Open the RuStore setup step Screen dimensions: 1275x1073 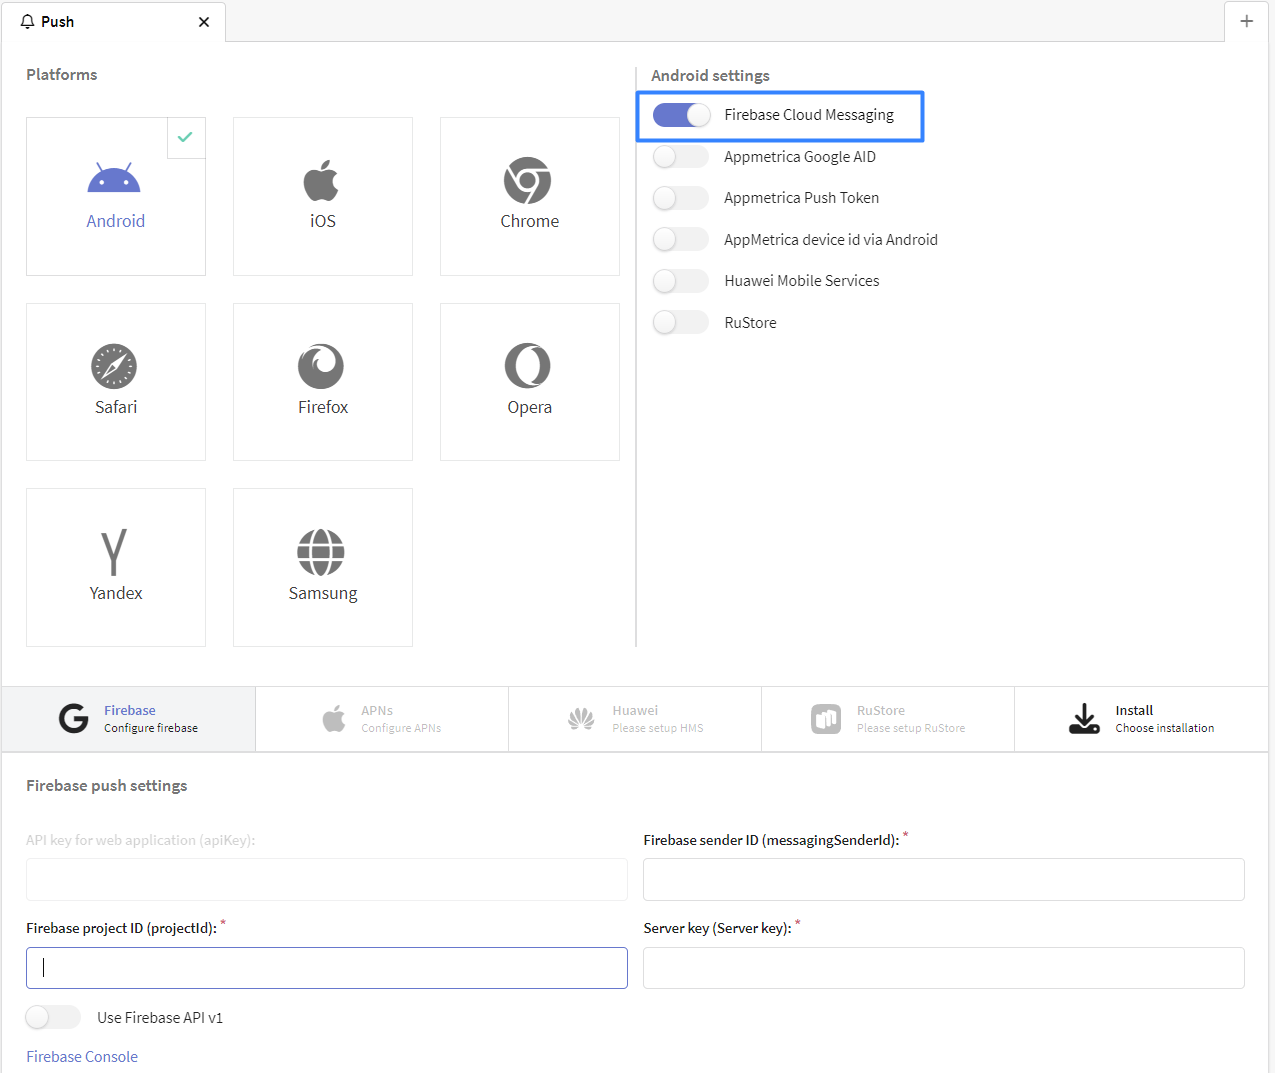pyautogui.click(x=888, y=719)
